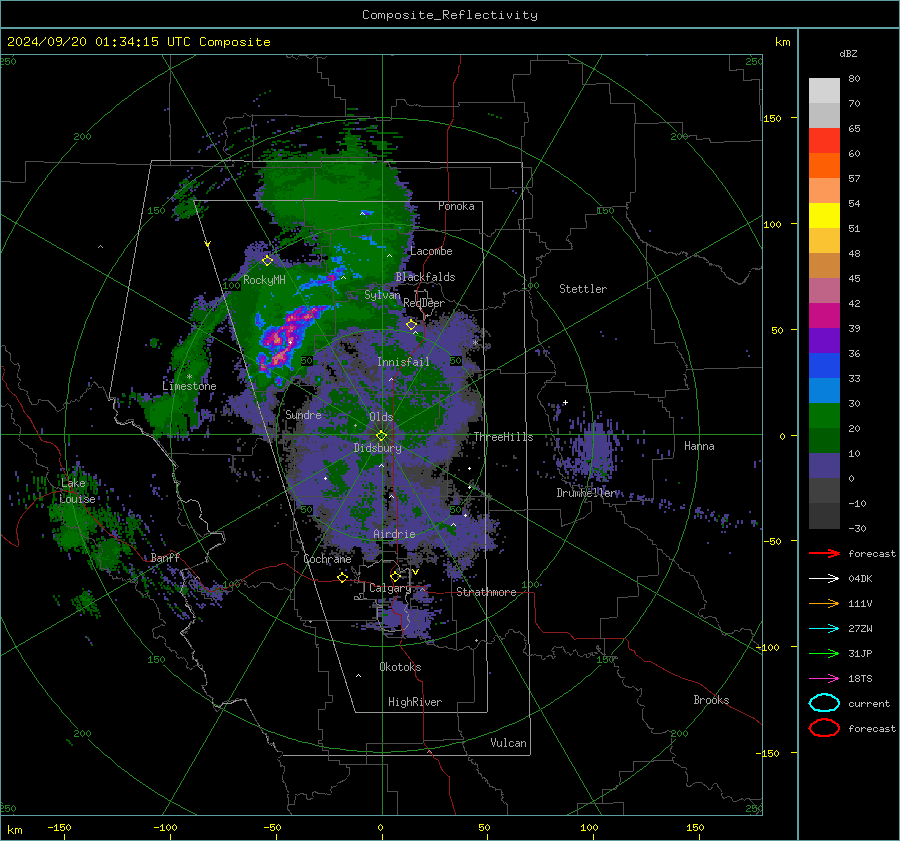Click the RedDeer city label
Viewport: 900px width, 841px height.
[x=424, y=303]
